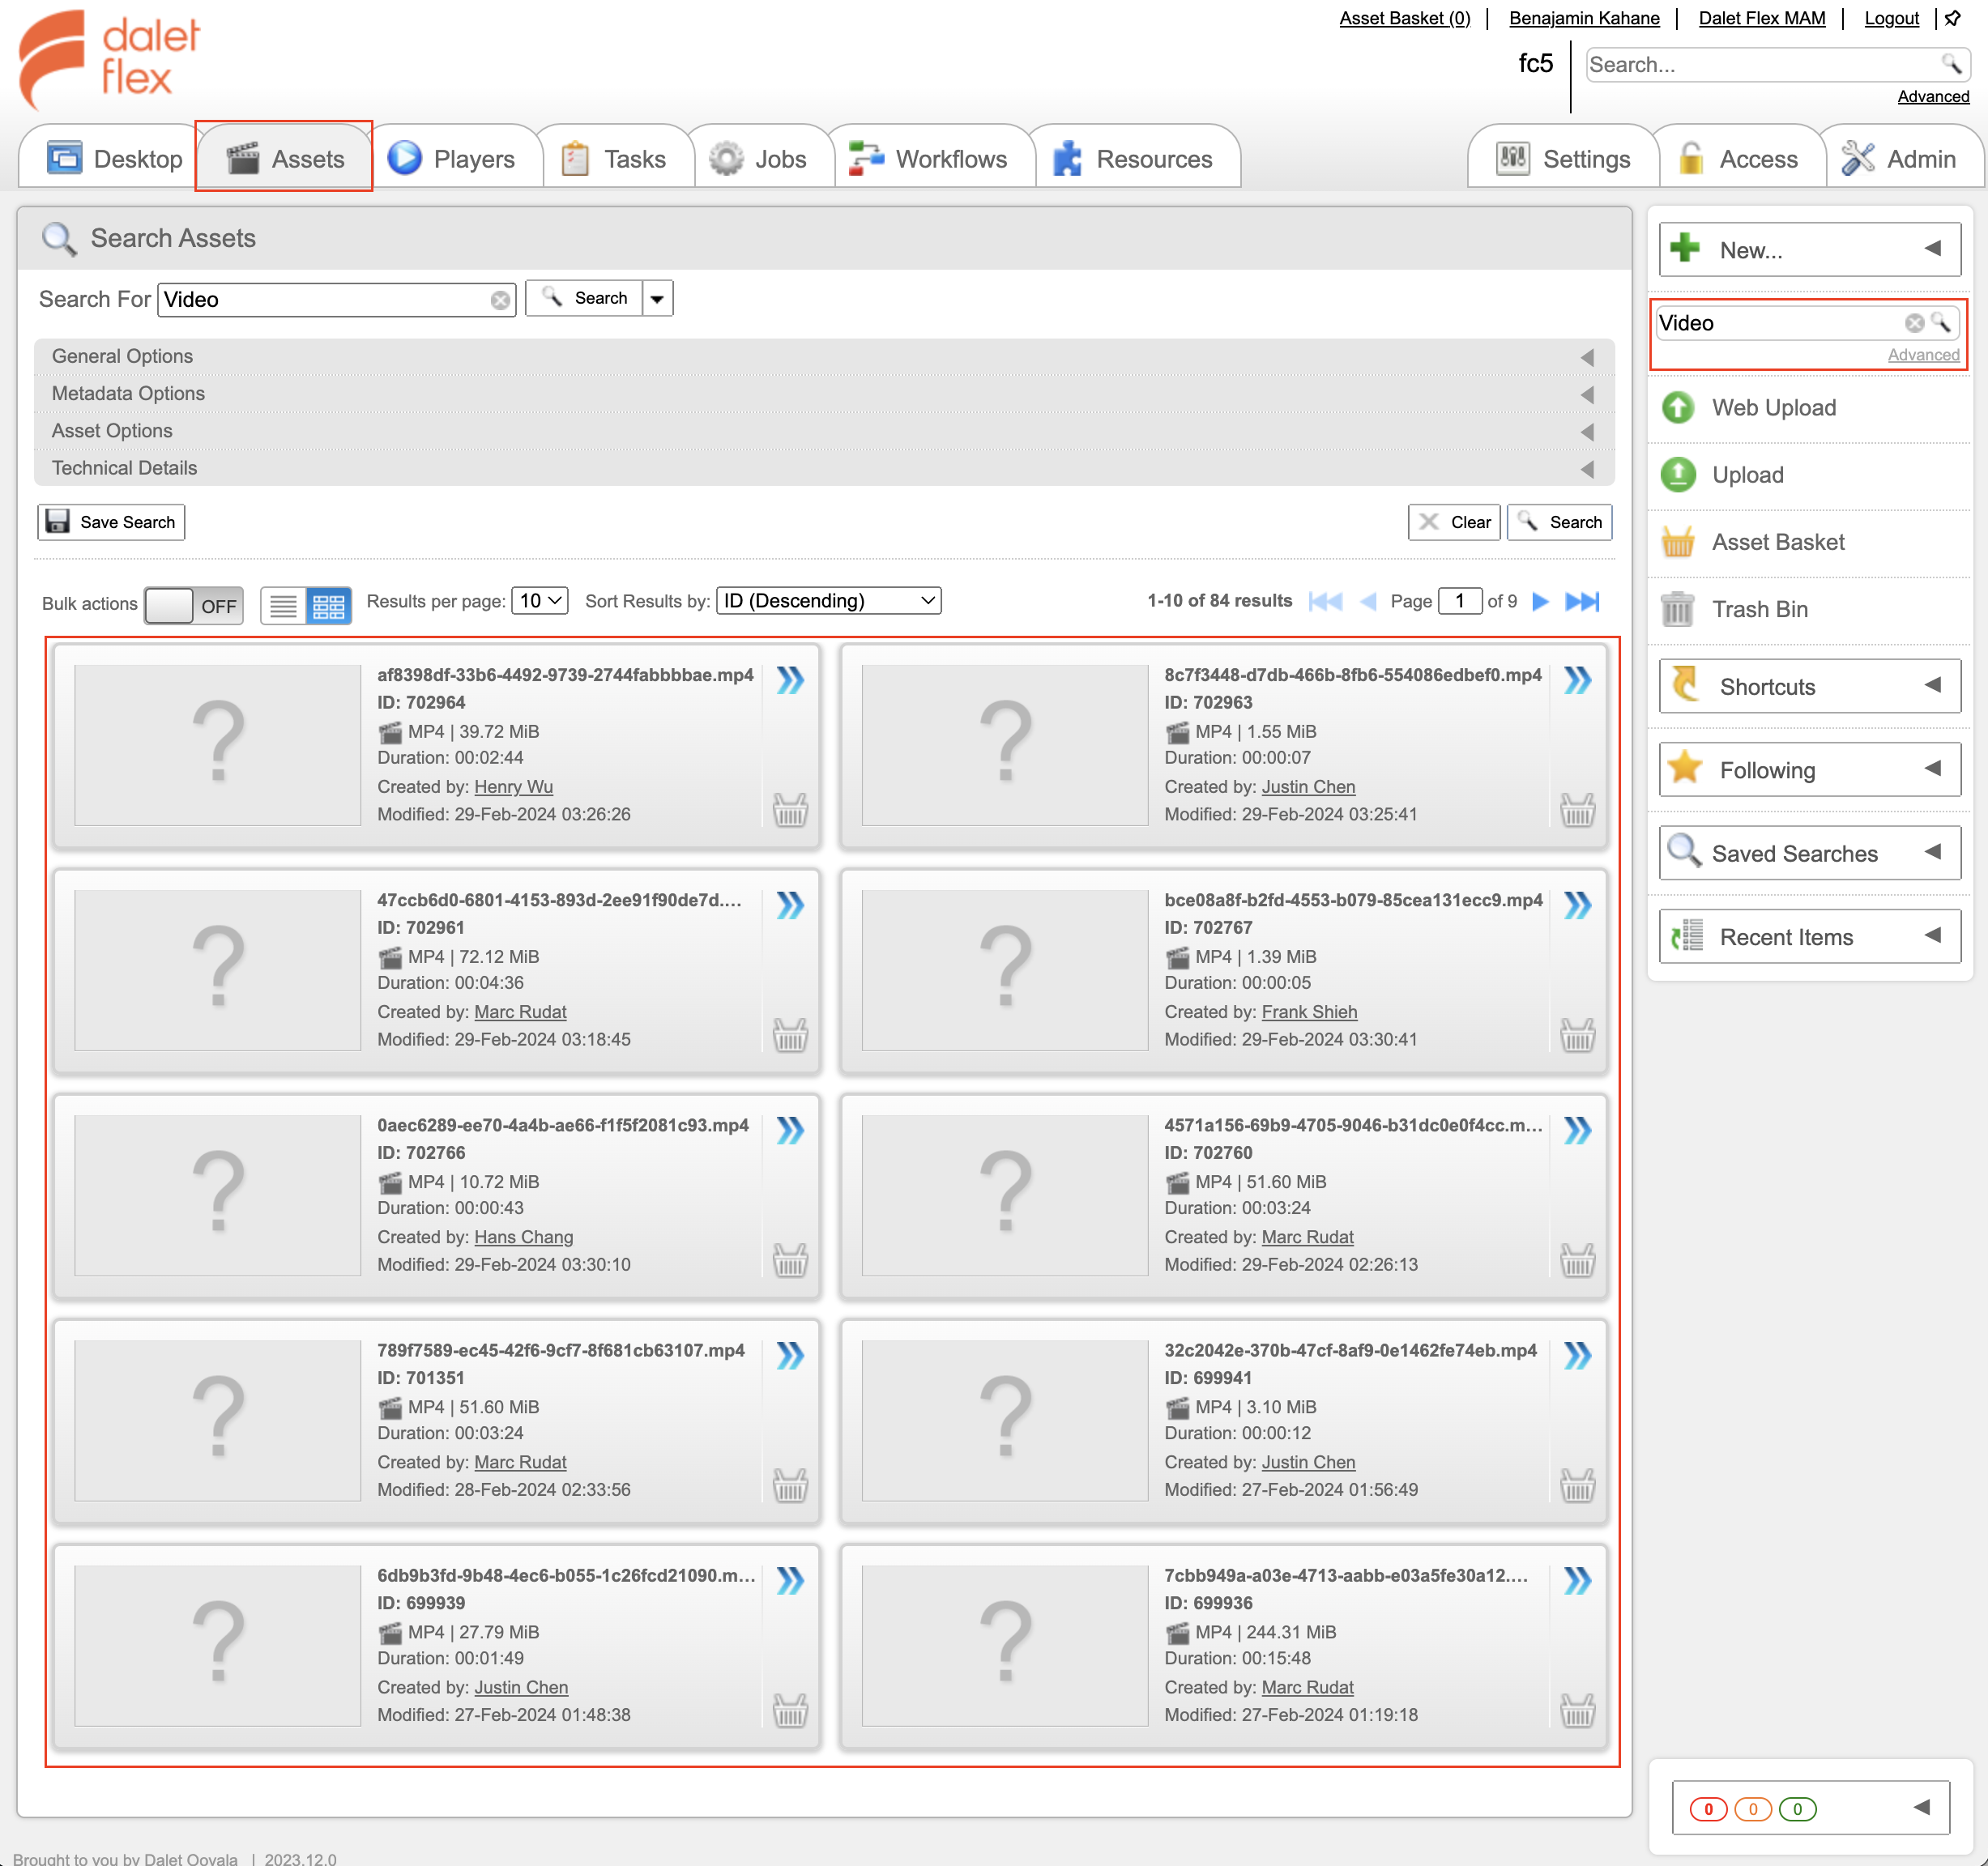1988x1866 pixels.
Task: Add asset ID 702760 to basket
Action: [x=1577, y=1259]
